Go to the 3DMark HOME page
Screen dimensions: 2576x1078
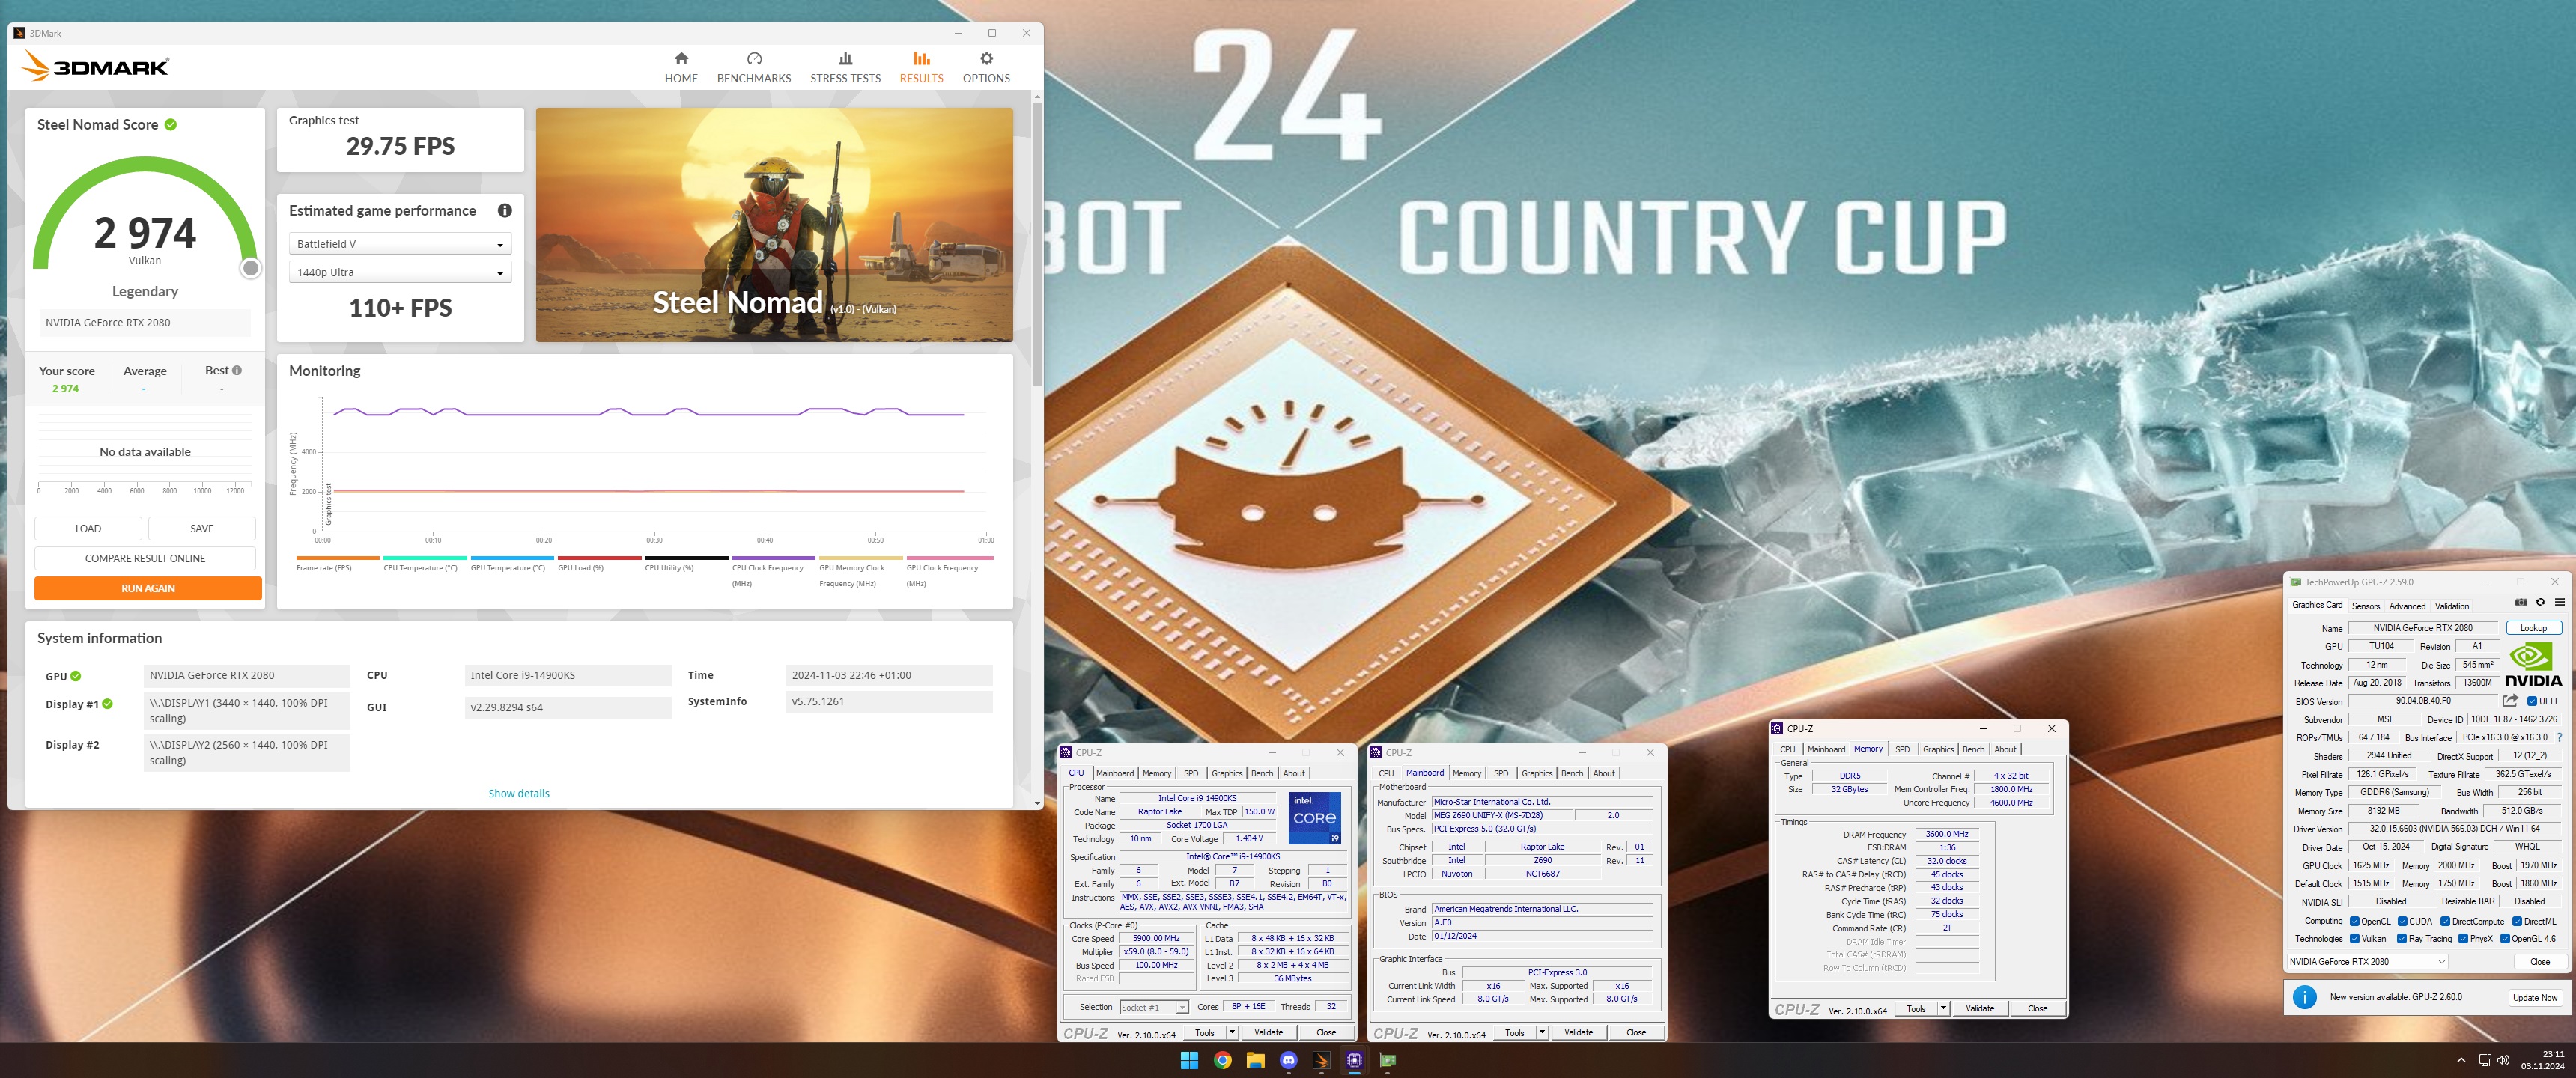[x=681, y=68]
